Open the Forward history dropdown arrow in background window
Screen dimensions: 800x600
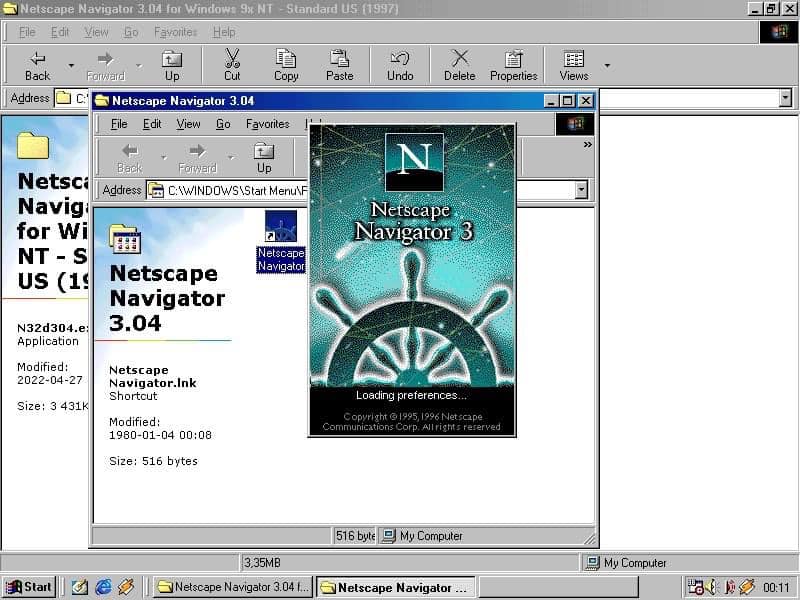point(139,66)
